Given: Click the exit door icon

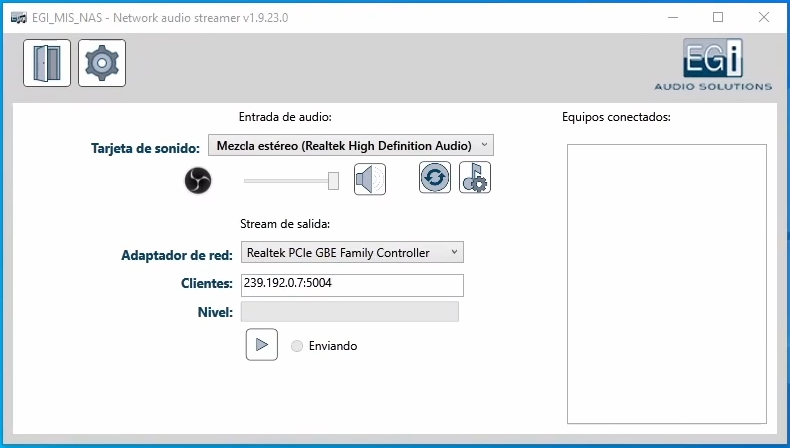Looking at the screenshot, I should [47, 63].
